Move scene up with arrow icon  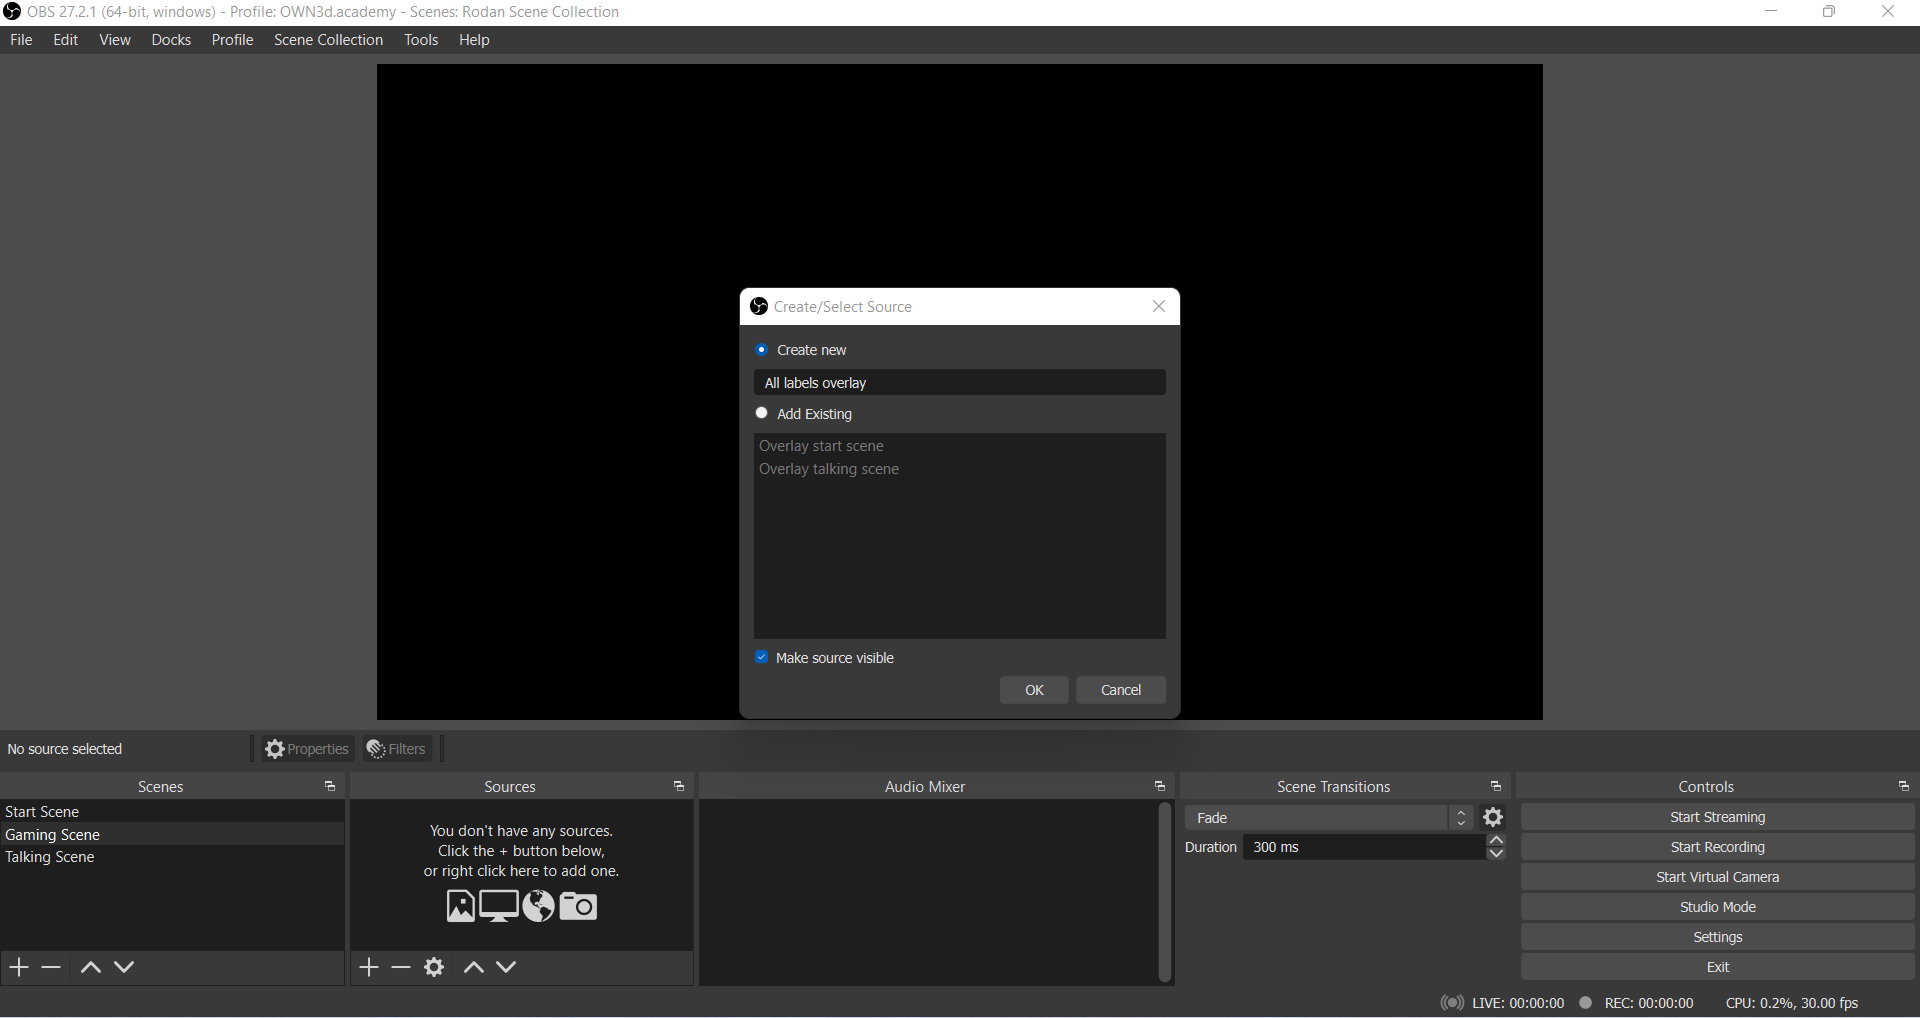point(90,967)
